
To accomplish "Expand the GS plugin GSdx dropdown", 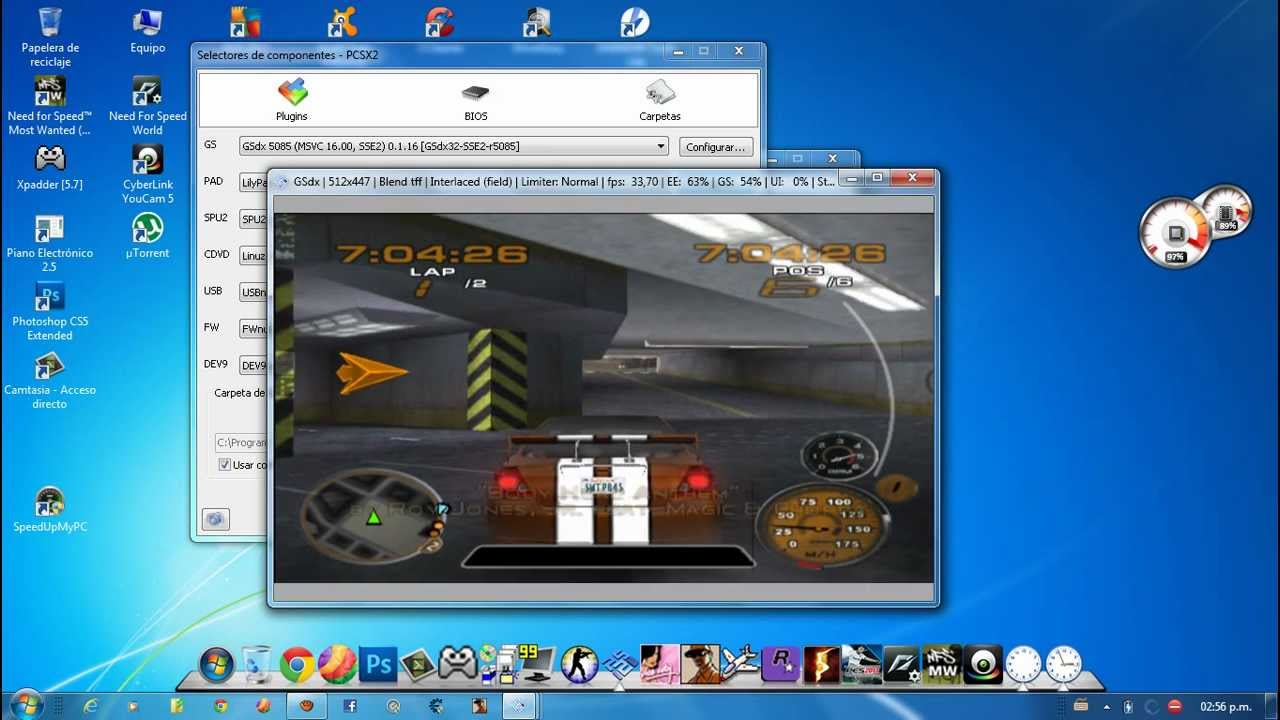I will [x=454, y=147].
